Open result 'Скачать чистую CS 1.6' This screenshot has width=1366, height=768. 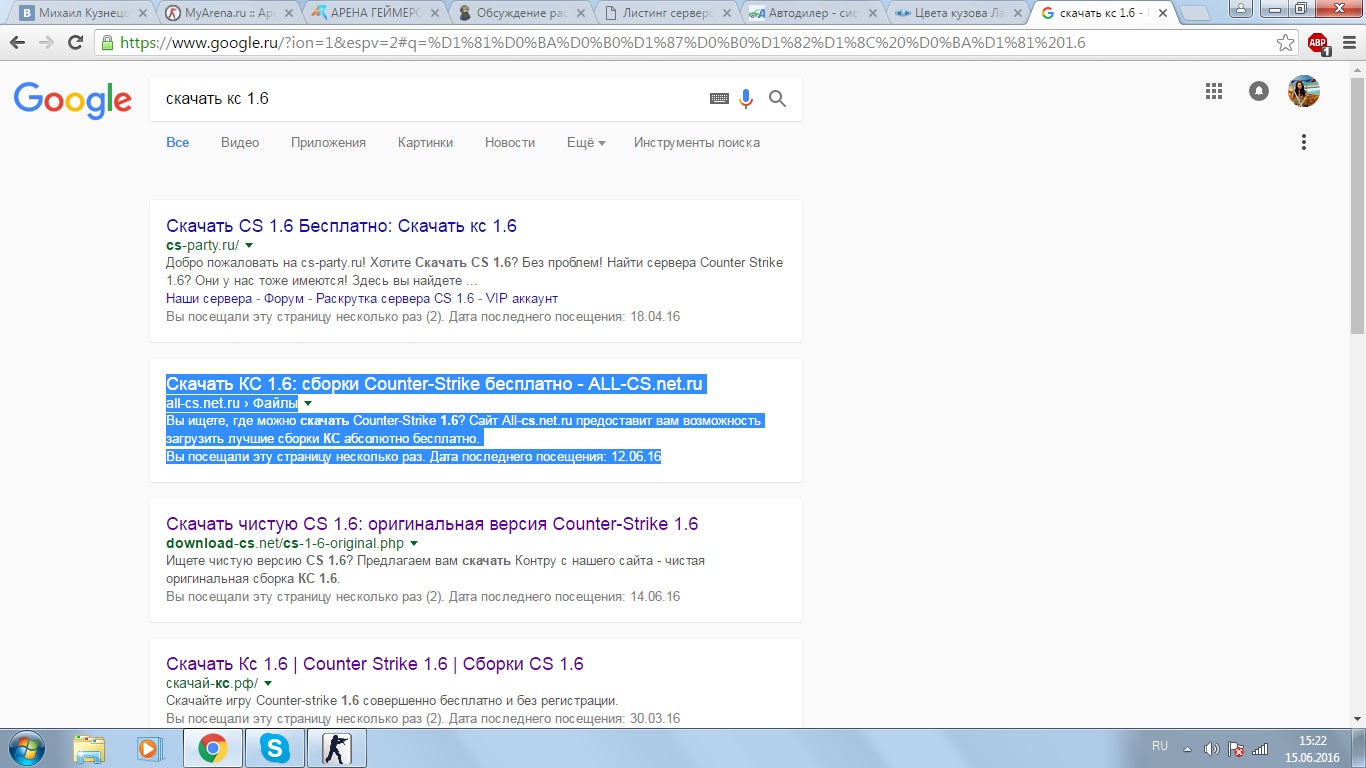pyautogui.click(x=432, y=524)
